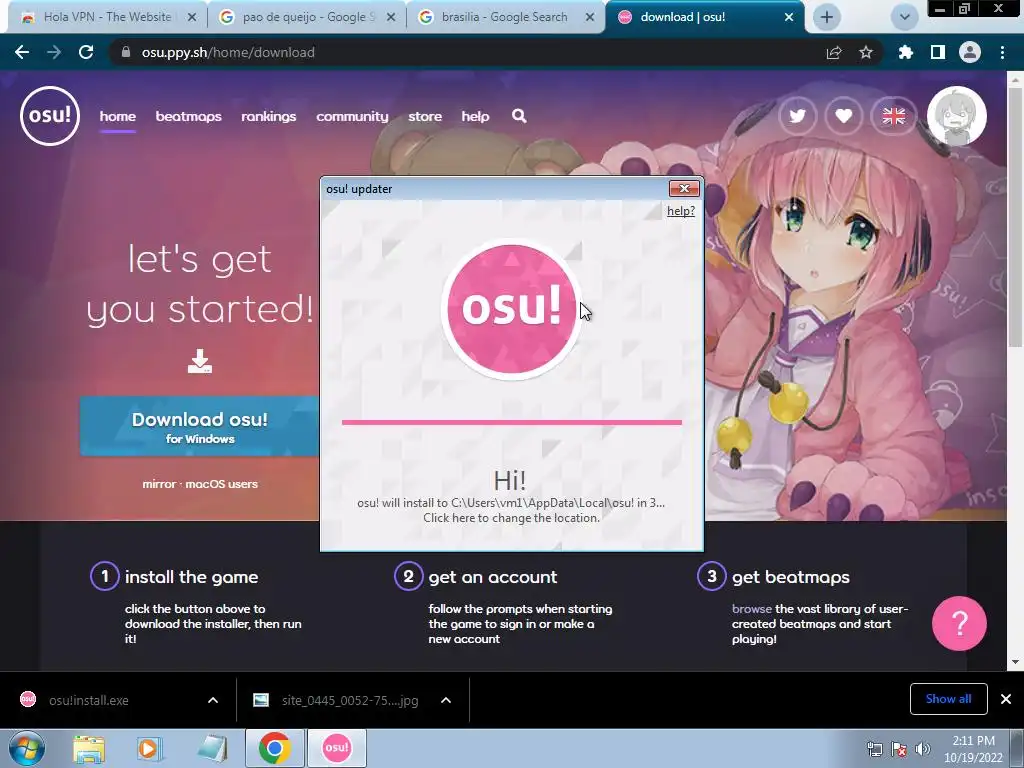Viewport: 1024px width, 768px height.
Task: Go back with the browser back arrow
Action: (22, 52)
